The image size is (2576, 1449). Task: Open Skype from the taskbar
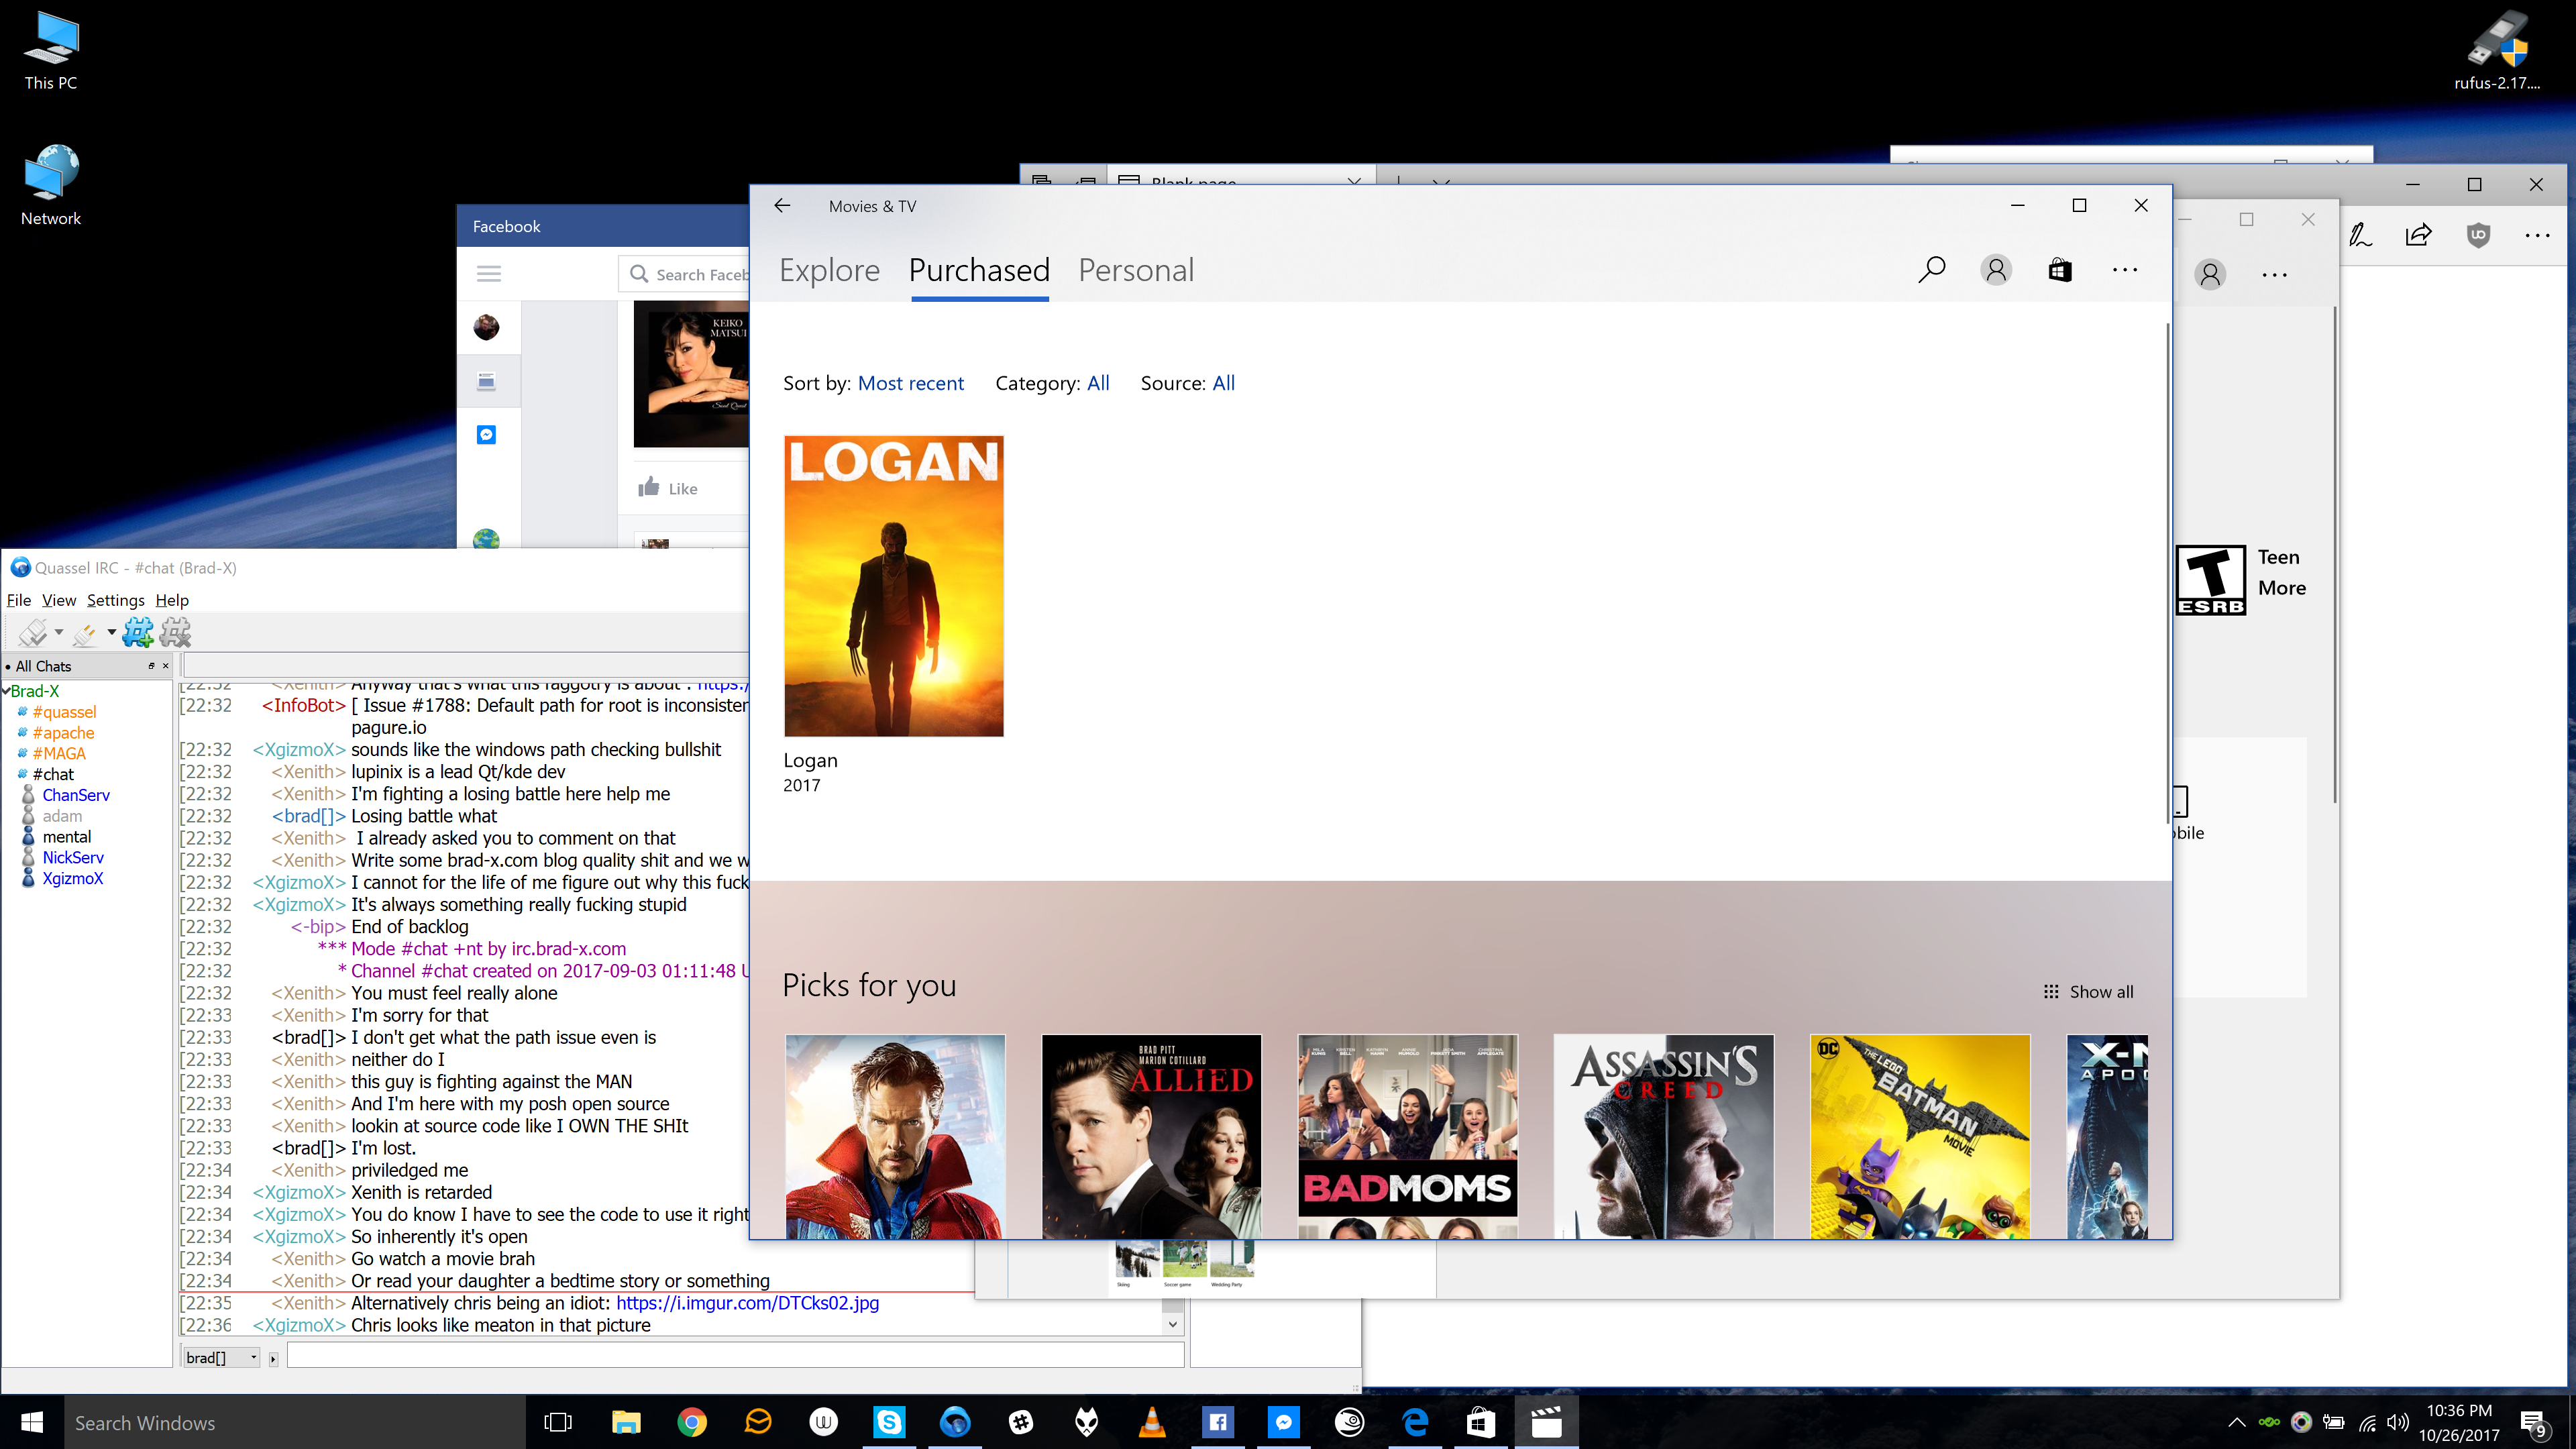tap(889, 1422)
